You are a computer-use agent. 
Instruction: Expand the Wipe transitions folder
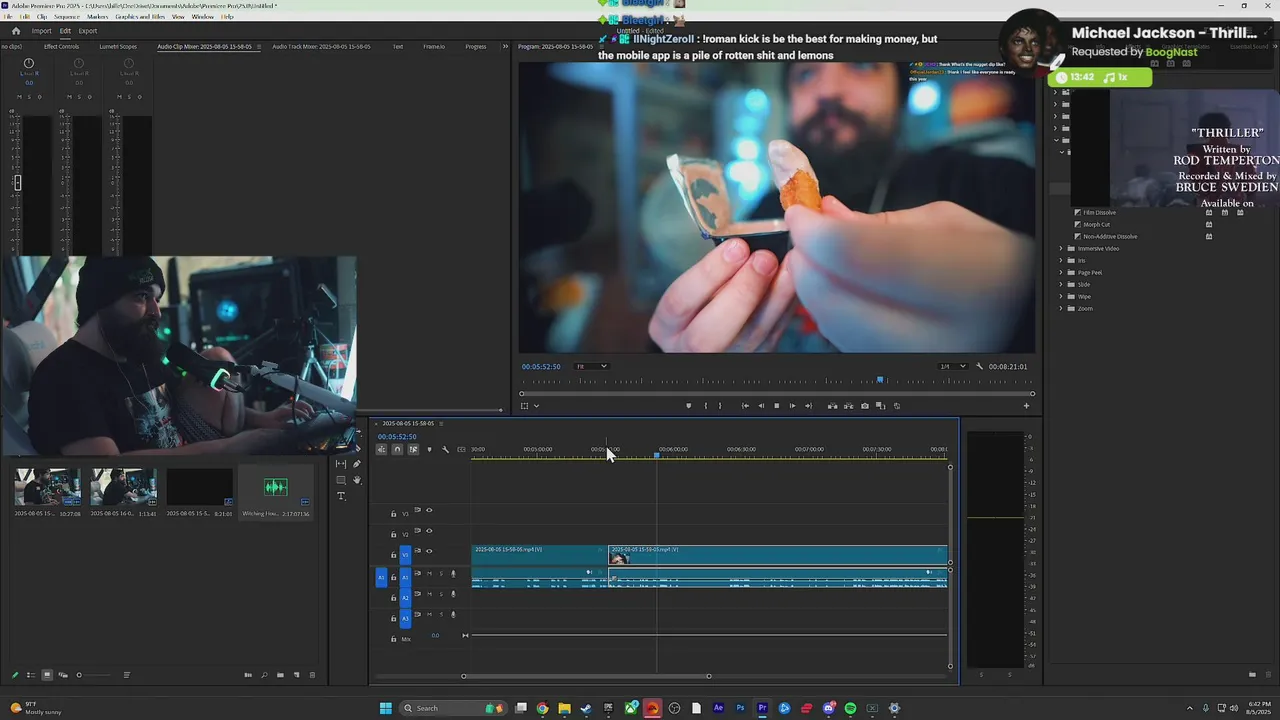point(1061,296)
